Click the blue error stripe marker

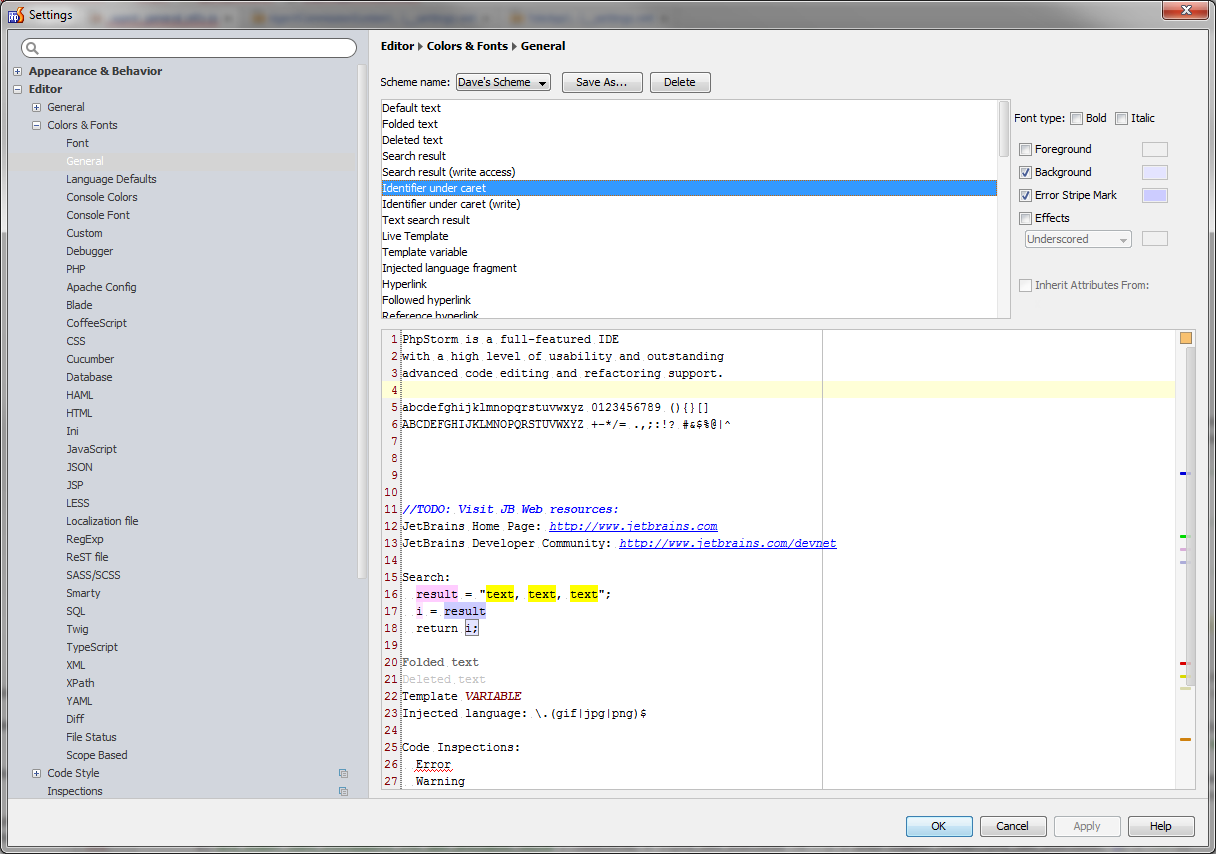click(1184, 473)
